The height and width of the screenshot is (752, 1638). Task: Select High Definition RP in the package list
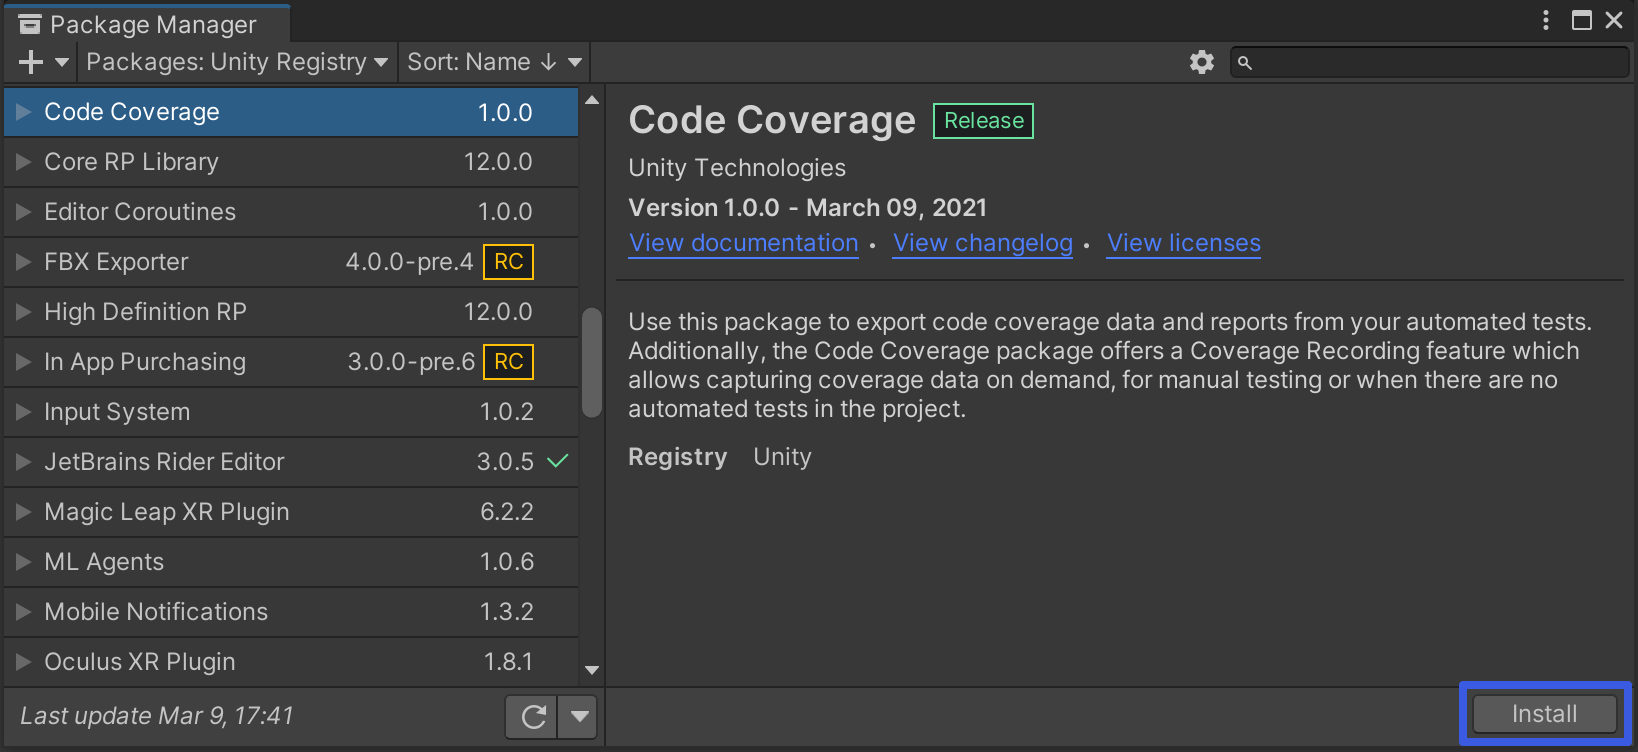146,312
